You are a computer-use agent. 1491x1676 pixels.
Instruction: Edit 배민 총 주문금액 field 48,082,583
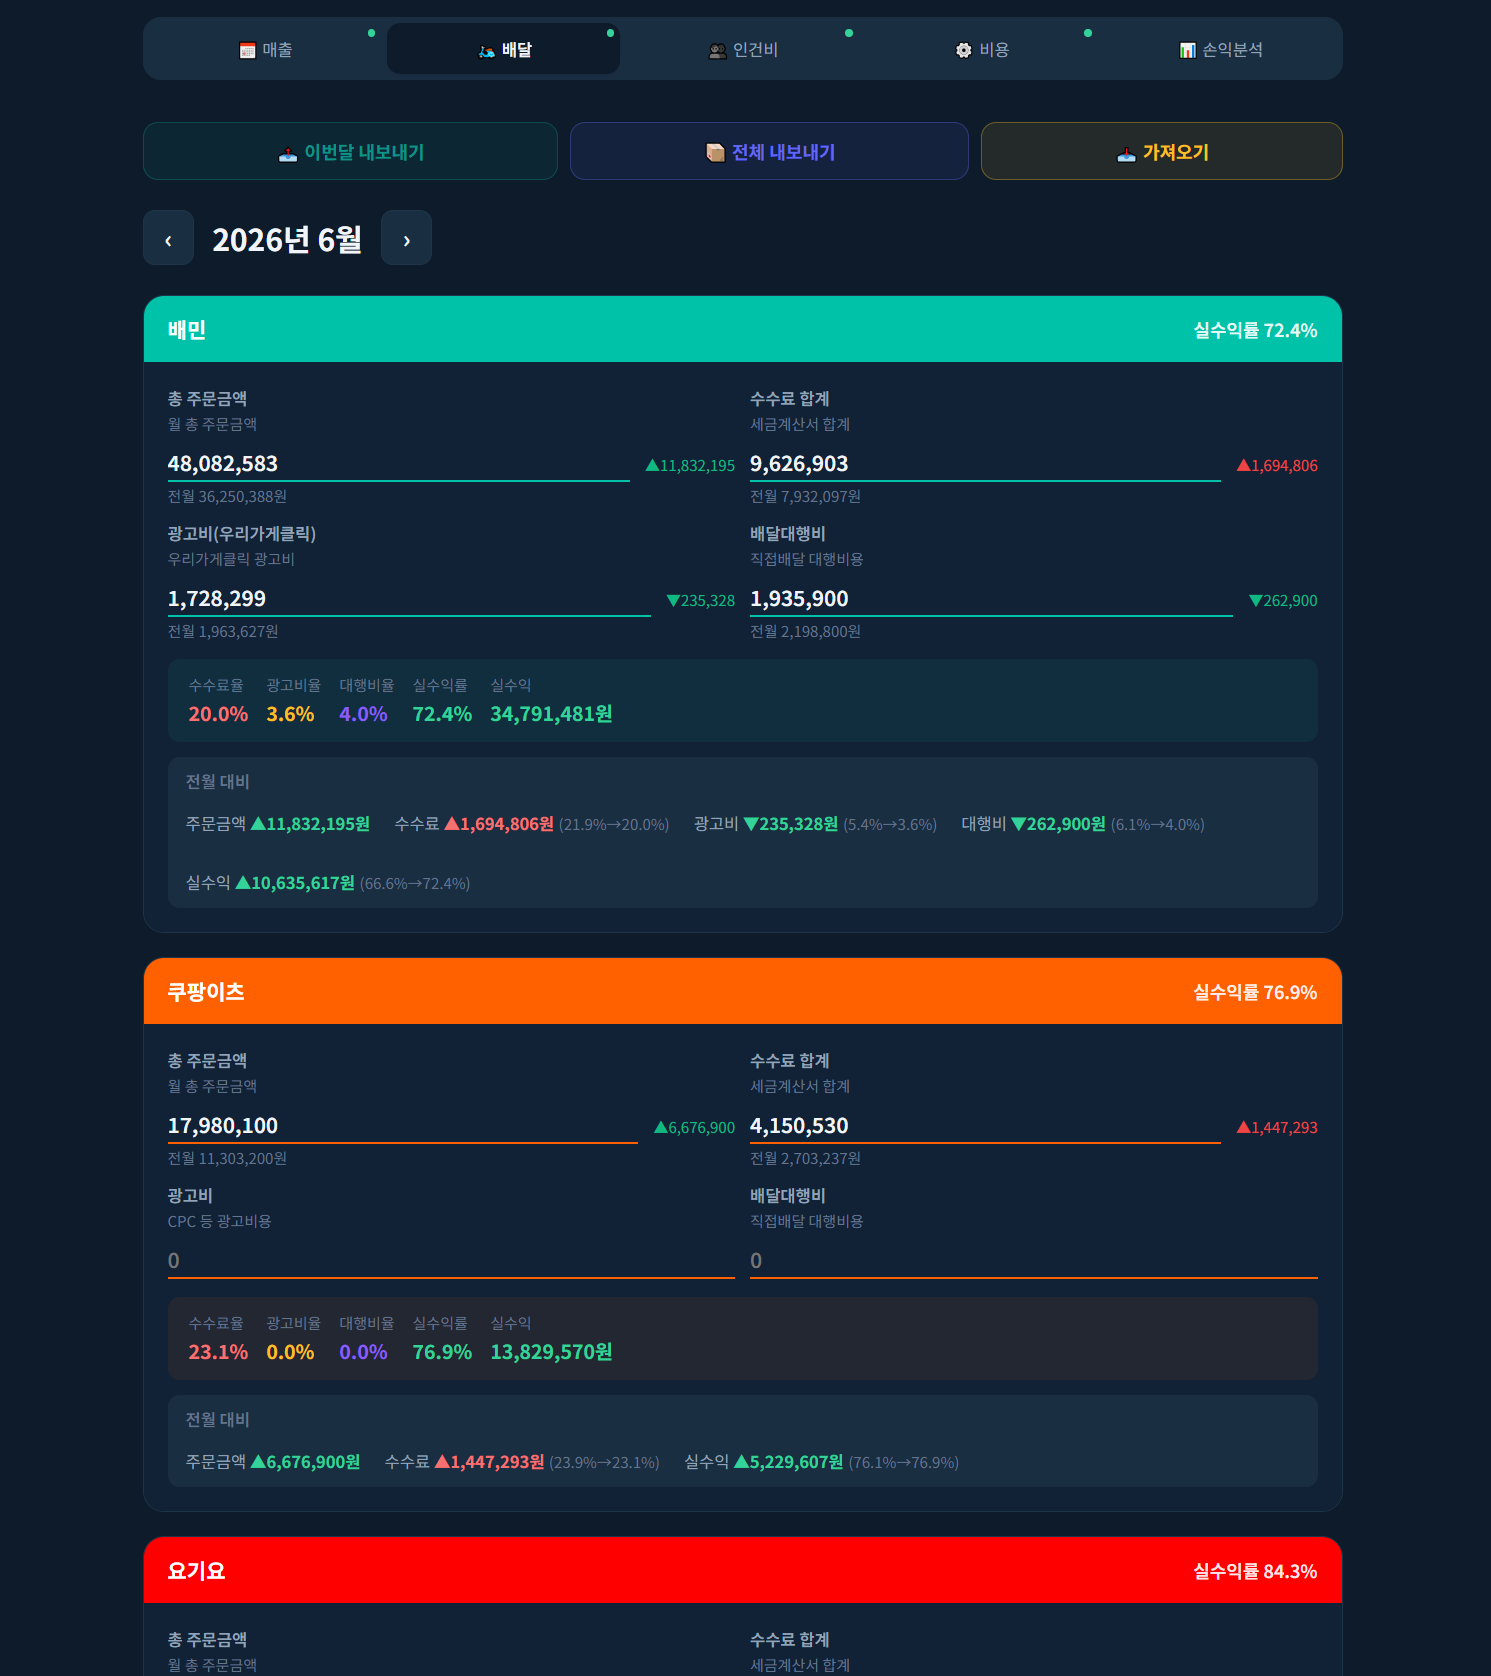tap(398, 464)
